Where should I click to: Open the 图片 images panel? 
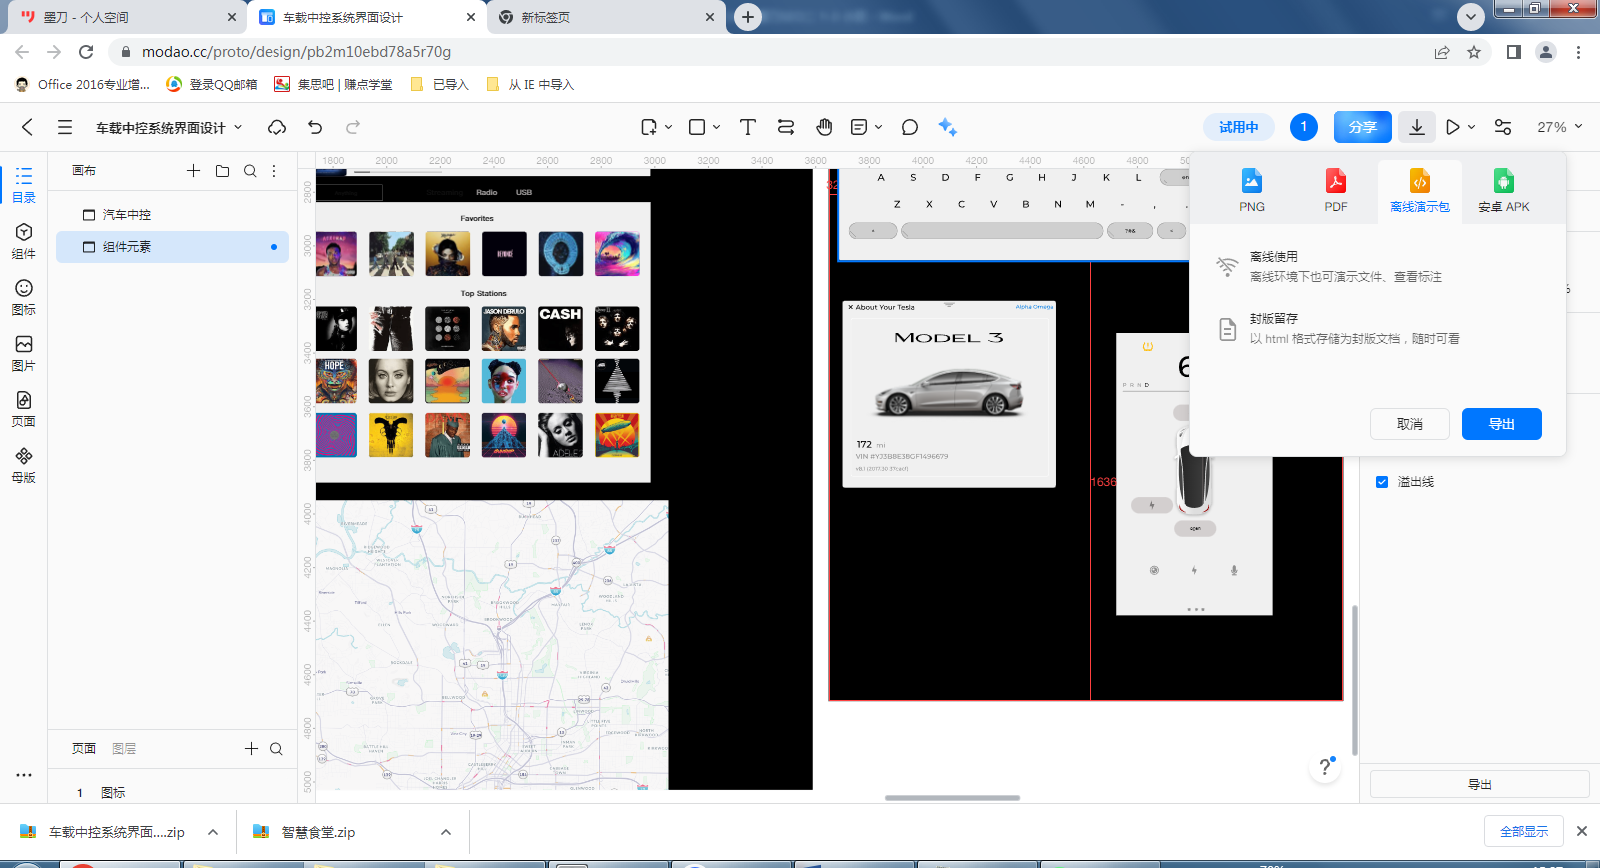[x=24, y=353]
